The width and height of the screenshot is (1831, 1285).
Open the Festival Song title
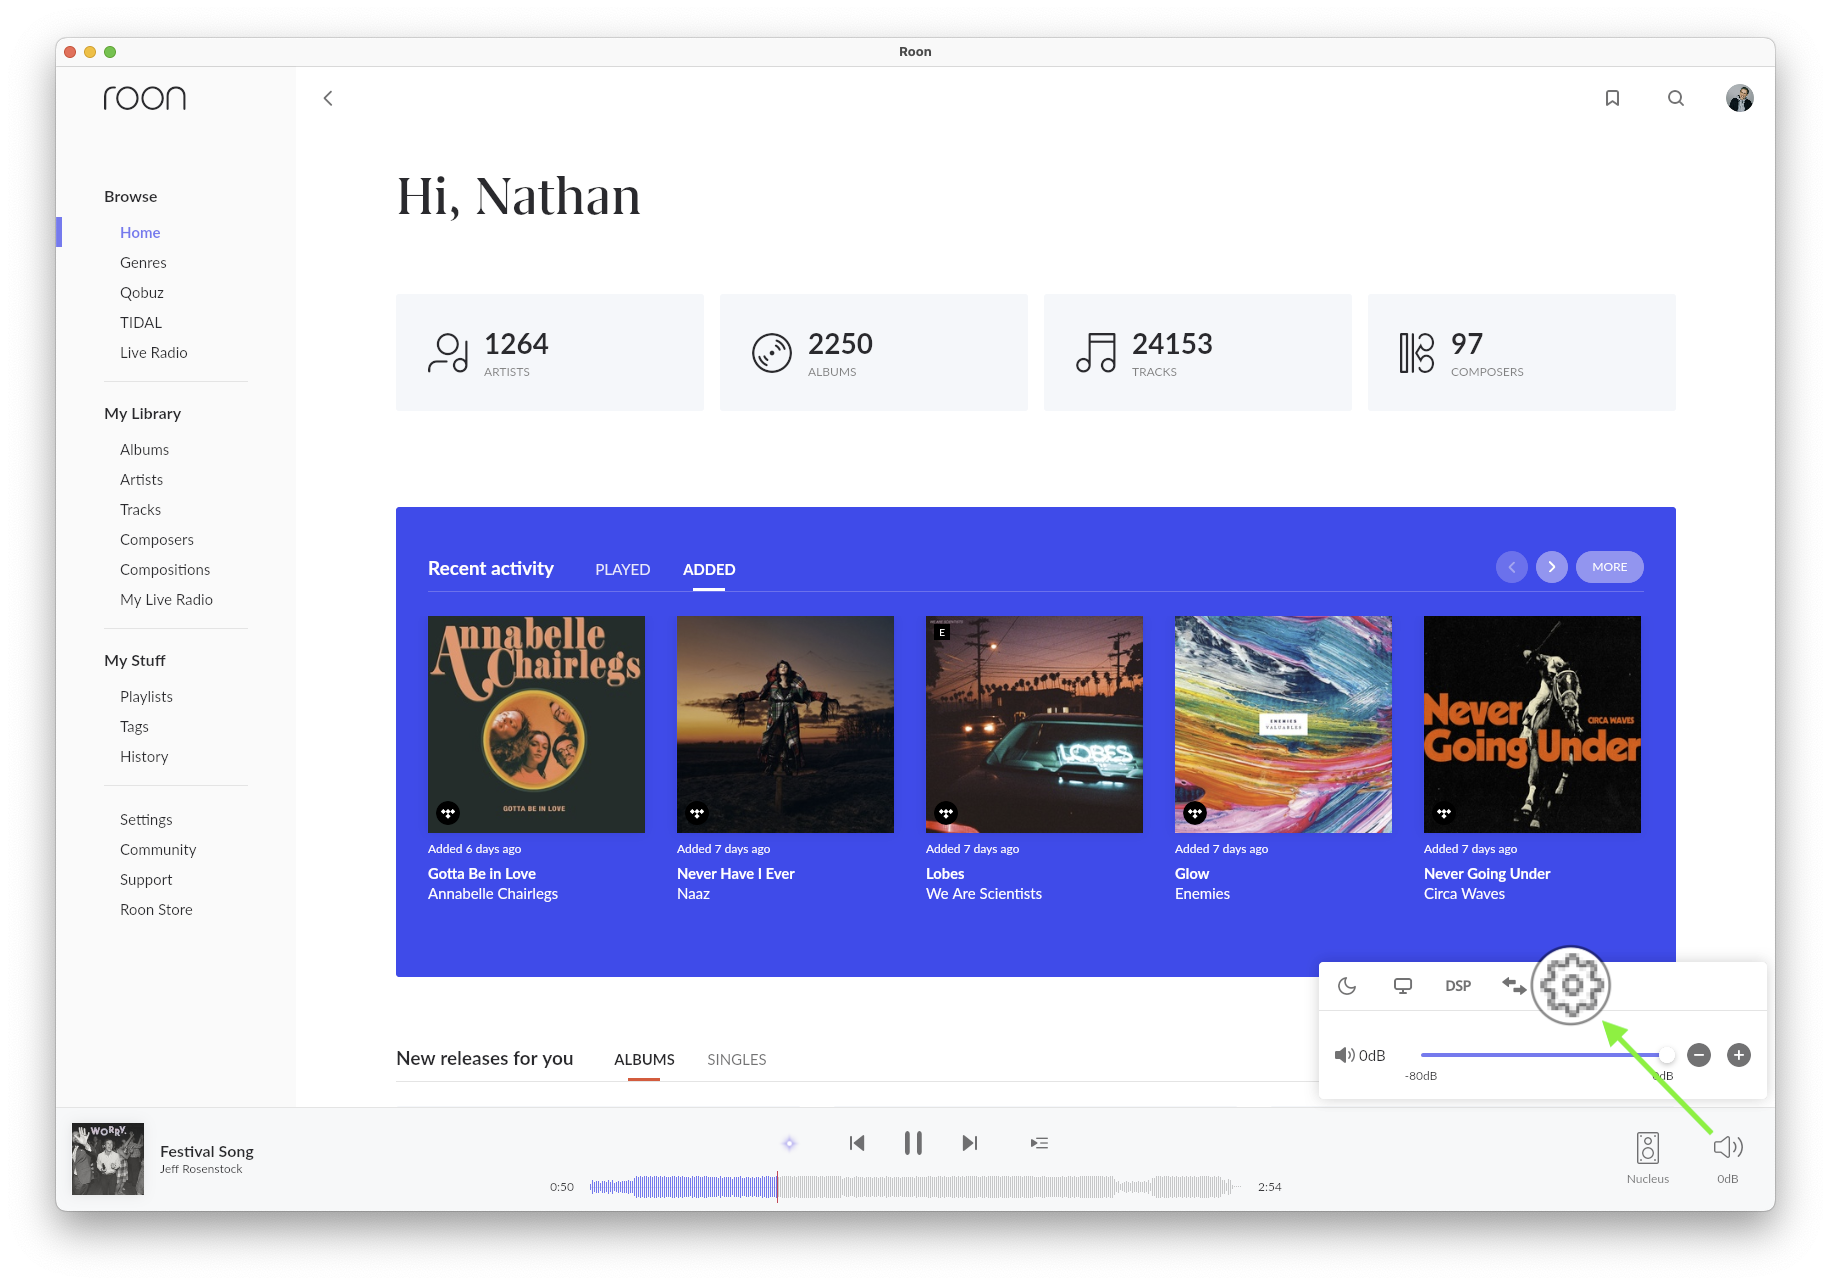tap(207, 1151)
